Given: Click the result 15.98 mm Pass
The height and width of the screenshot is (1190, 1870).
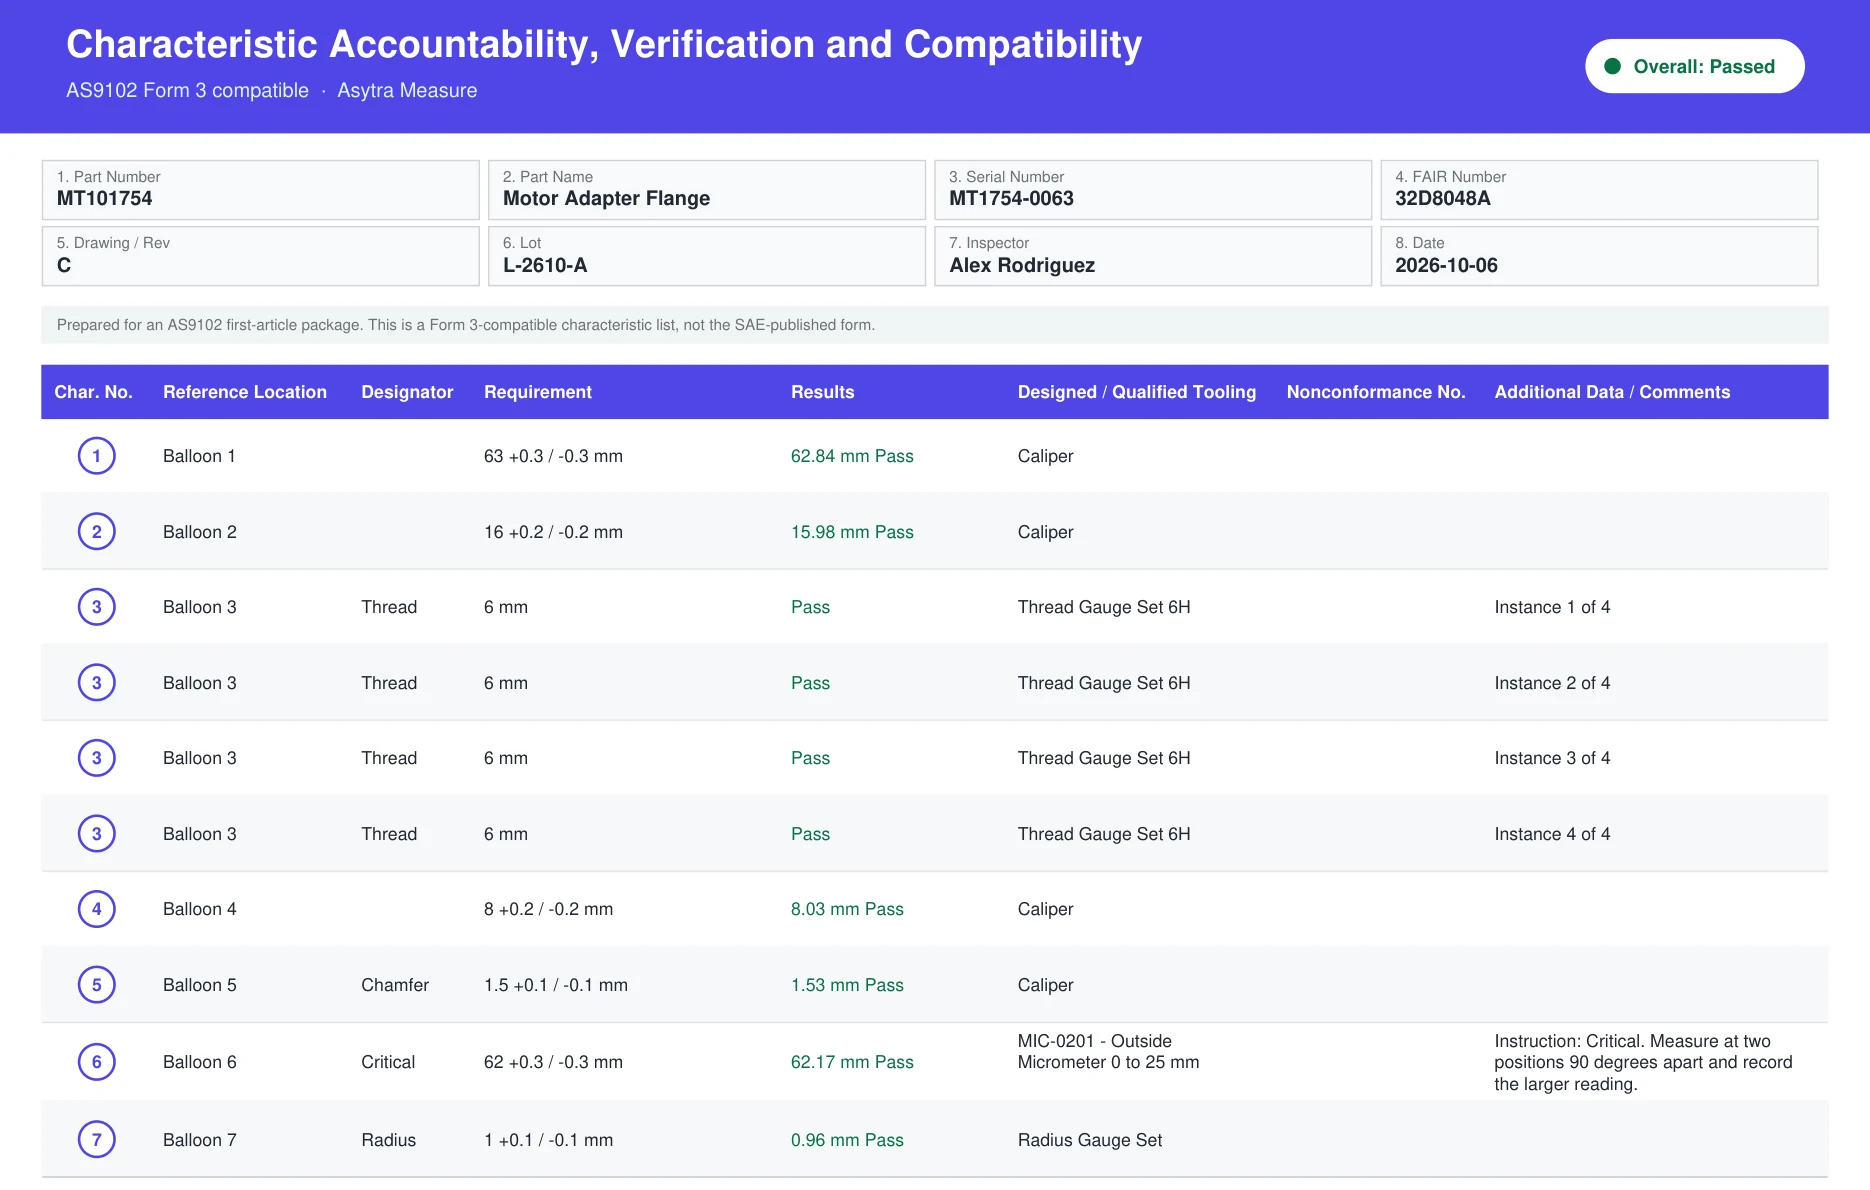Looking at the screenshot, I should tap(852, 532).
